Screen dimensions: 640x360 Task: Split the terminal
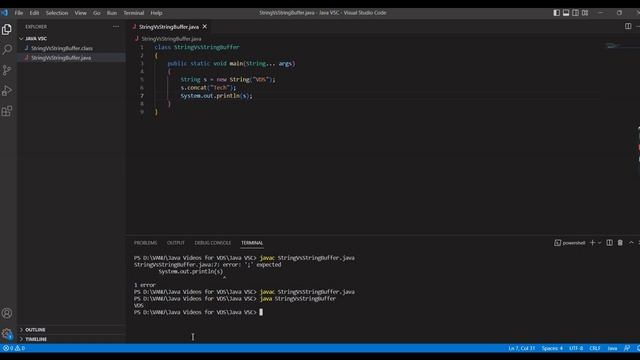pos(609,243)
